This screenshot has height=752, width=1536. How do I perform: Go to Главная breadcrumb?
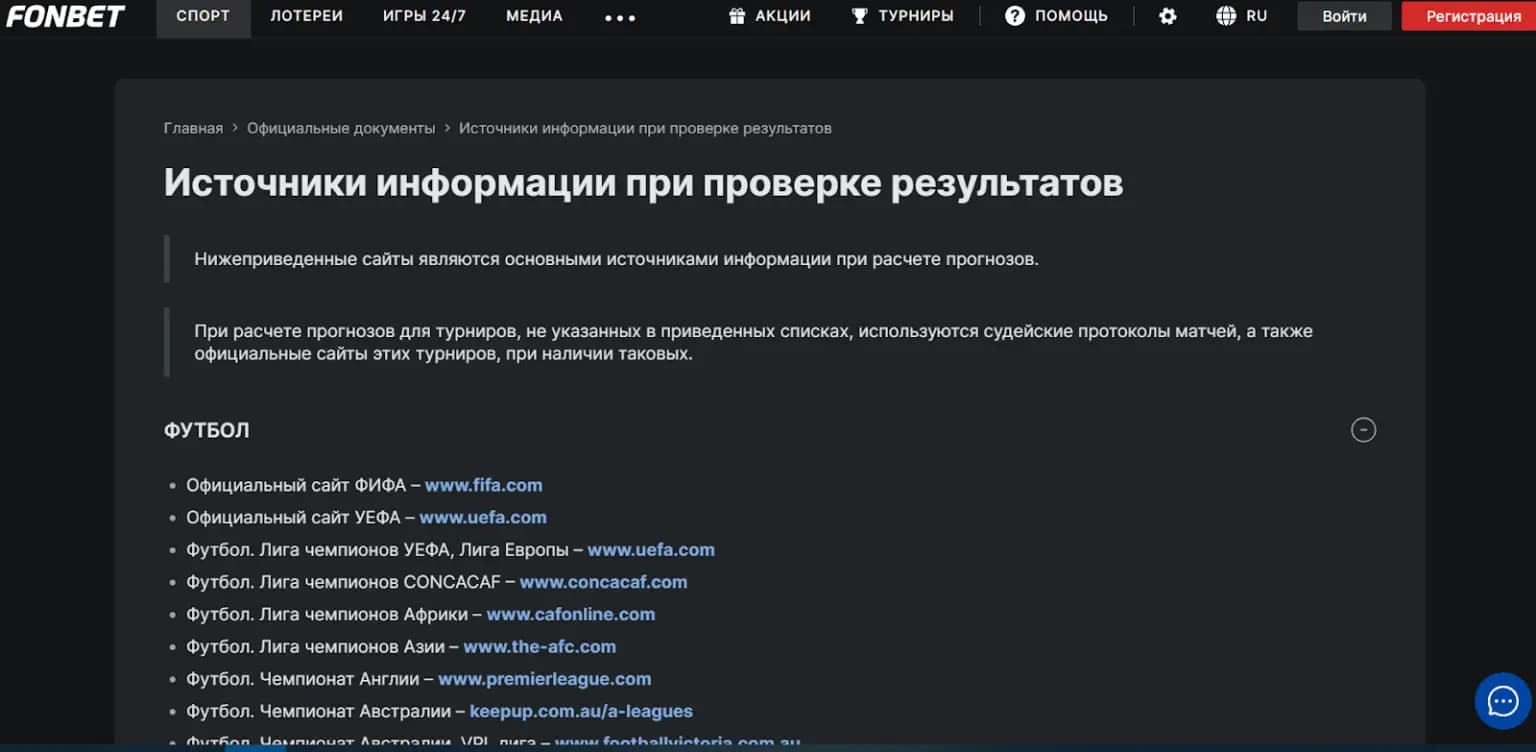coord(193,128)
